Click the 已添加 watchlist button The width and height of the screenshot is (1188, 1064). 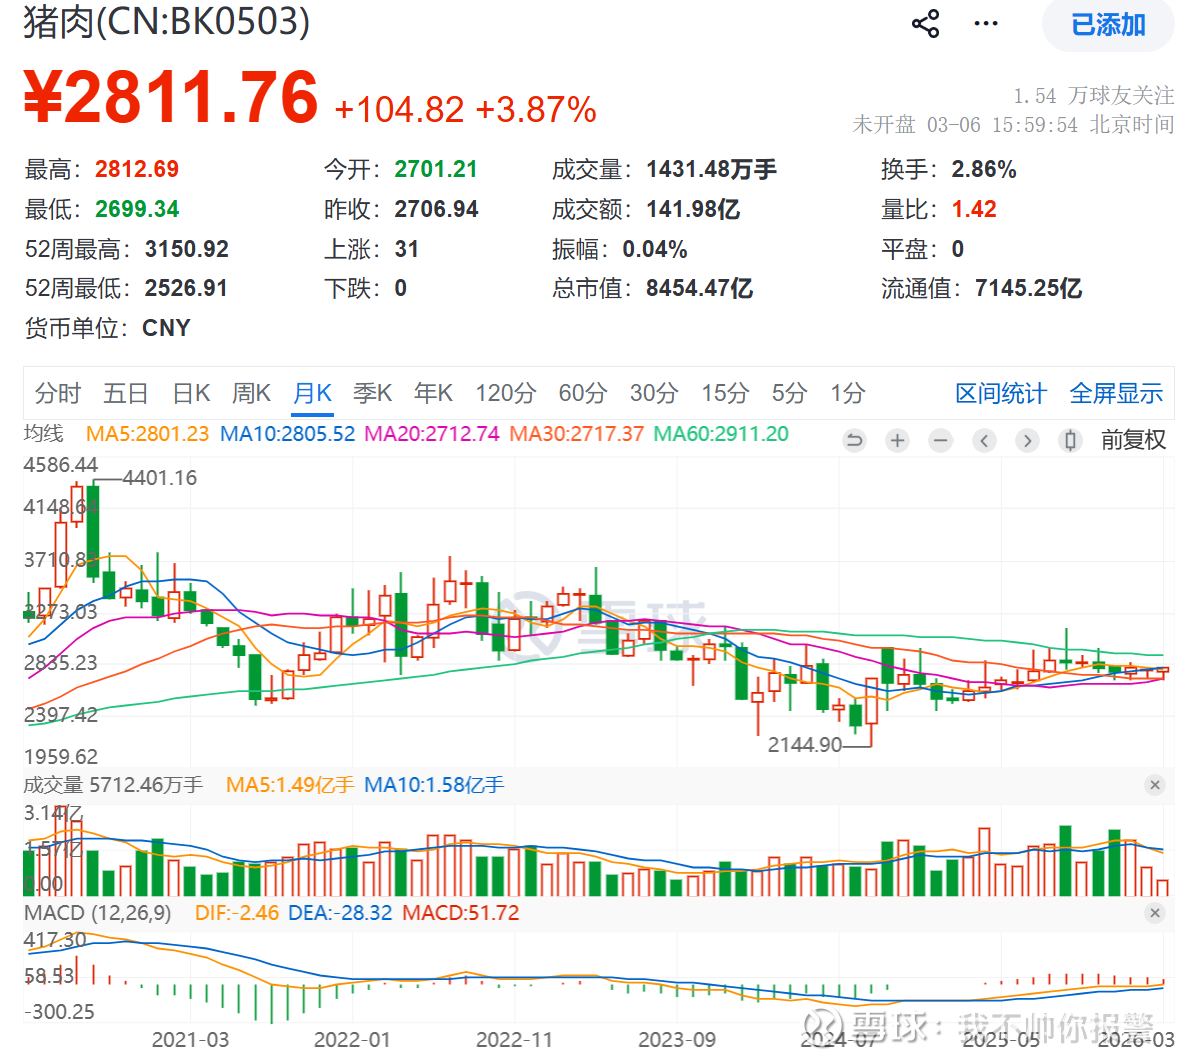[x=1108, y=25]
